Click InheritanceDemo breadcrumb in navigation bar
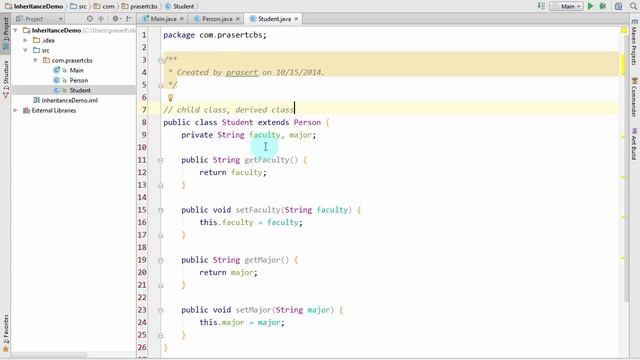The height and width of the screenshot is (360, 640). [34, 6]
